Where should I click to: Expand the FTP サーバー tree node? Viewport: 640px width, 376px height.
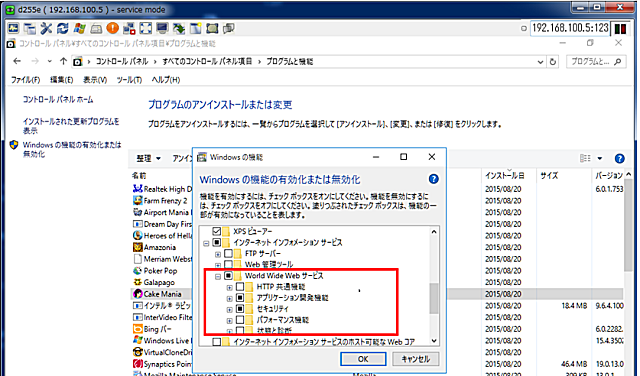click(218, 254)
